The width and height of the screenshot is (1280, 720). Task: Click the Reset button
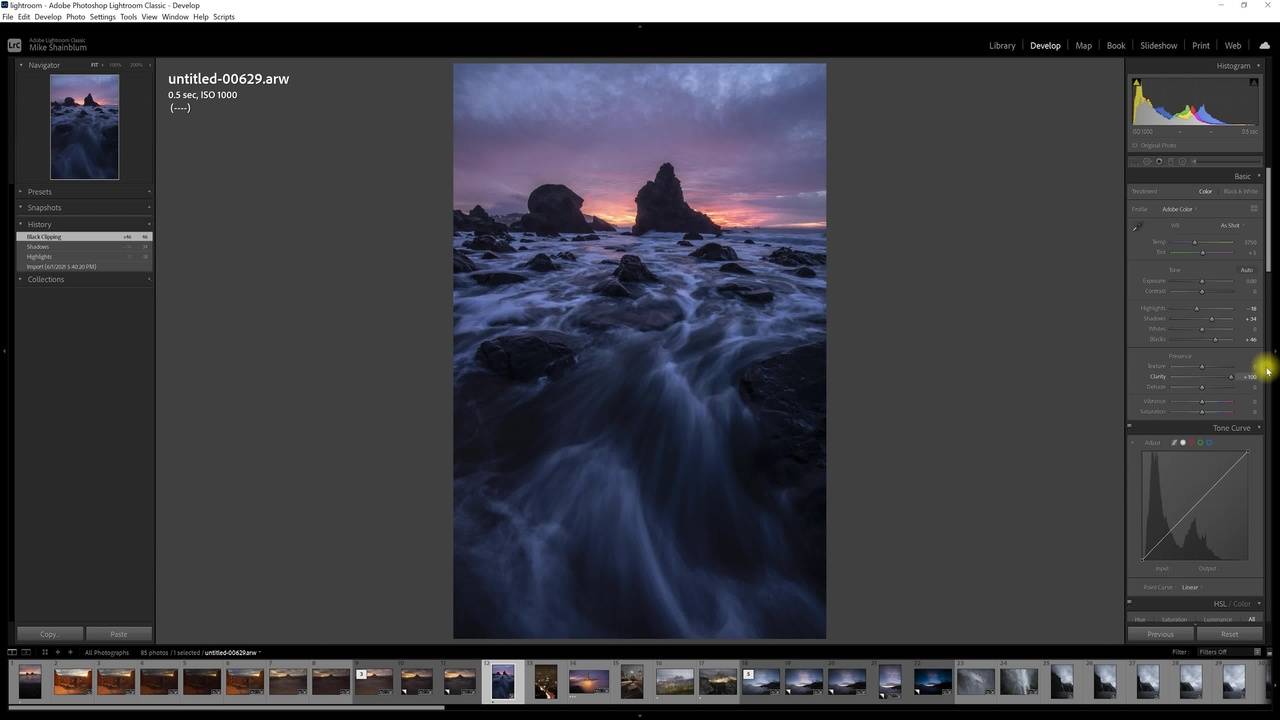[x=1229, y=634]
